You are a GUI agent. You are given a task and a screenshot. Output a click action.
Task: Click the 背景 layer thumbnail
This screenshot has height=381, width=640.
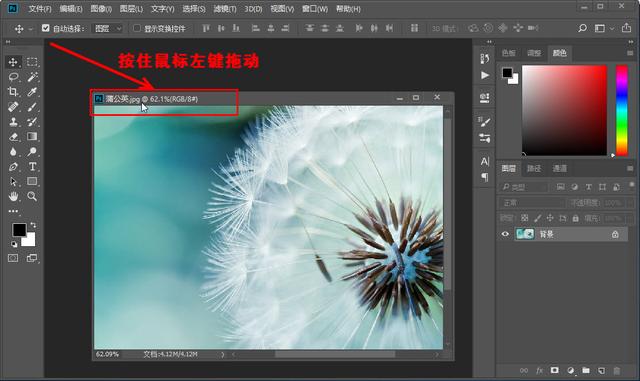click(525, 234)
